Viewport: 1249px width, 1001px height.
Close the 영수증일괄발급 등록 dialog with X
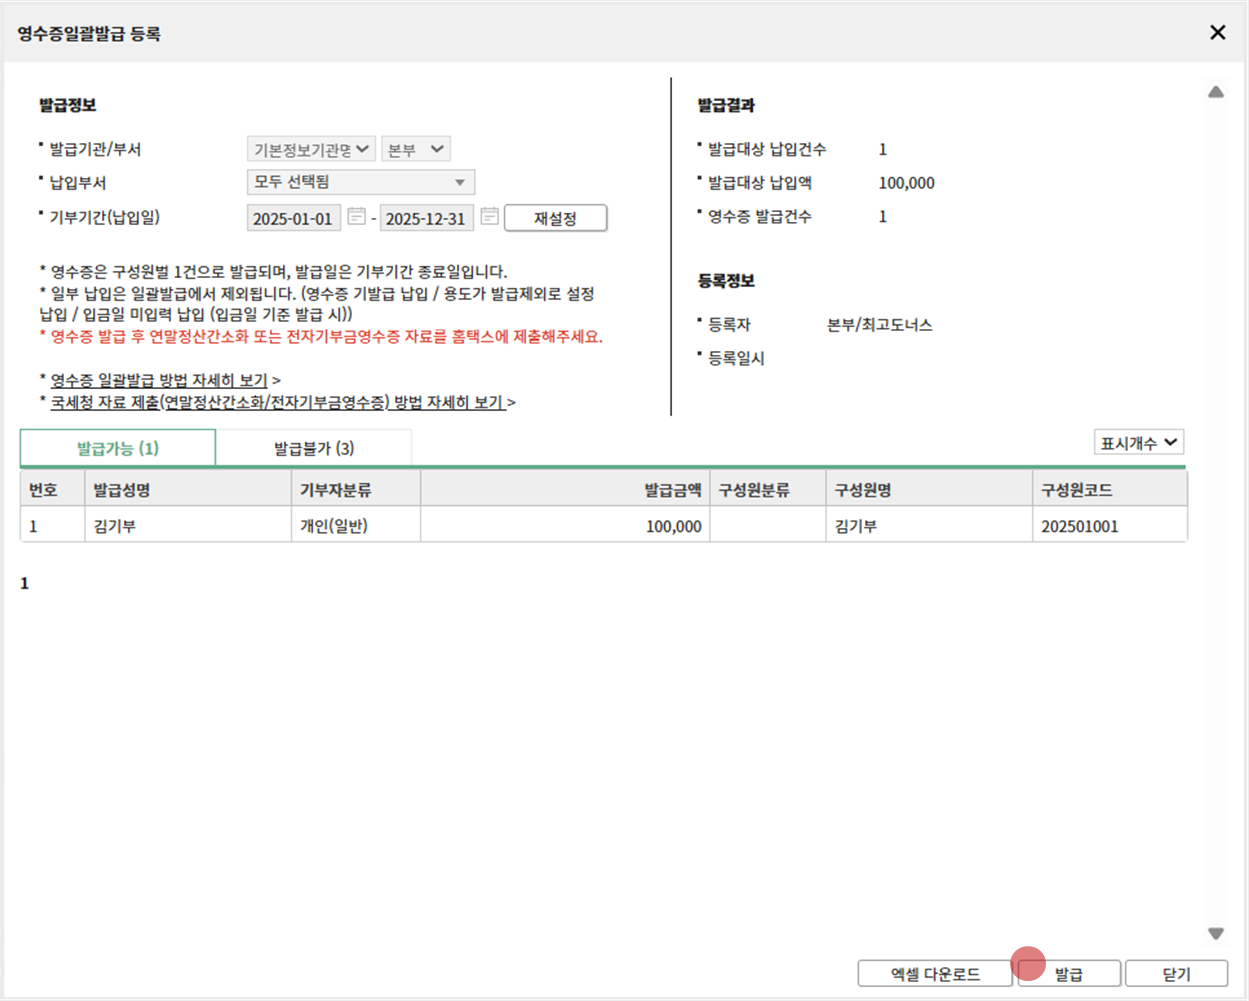click(1217, 33)
